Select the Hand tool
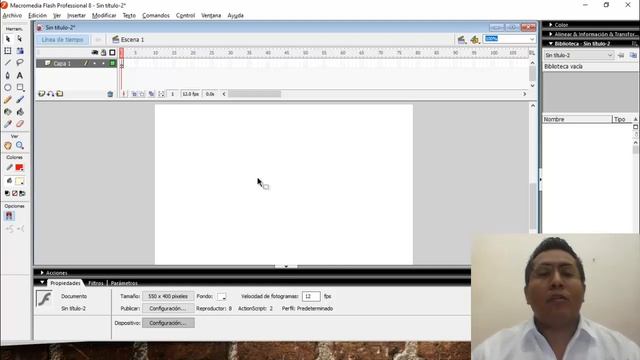The height and width of the screenshot is (360, 640). pos(8,145)
